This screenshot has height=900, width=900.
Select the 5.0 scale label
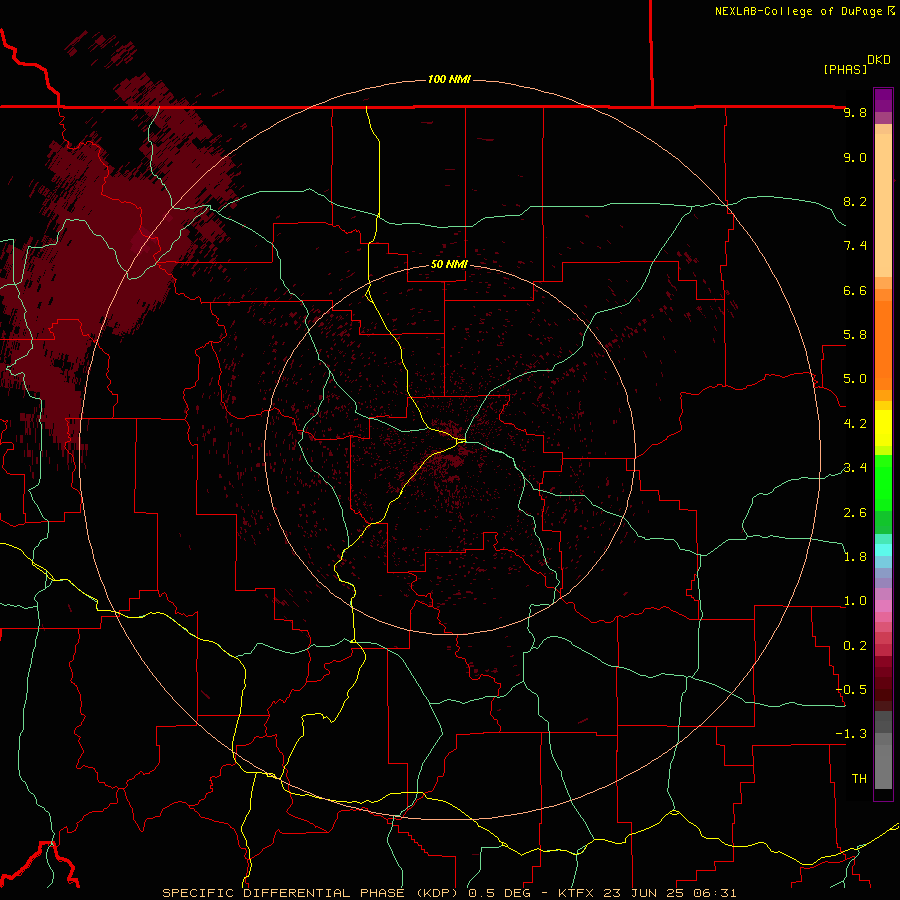point(855,379)
